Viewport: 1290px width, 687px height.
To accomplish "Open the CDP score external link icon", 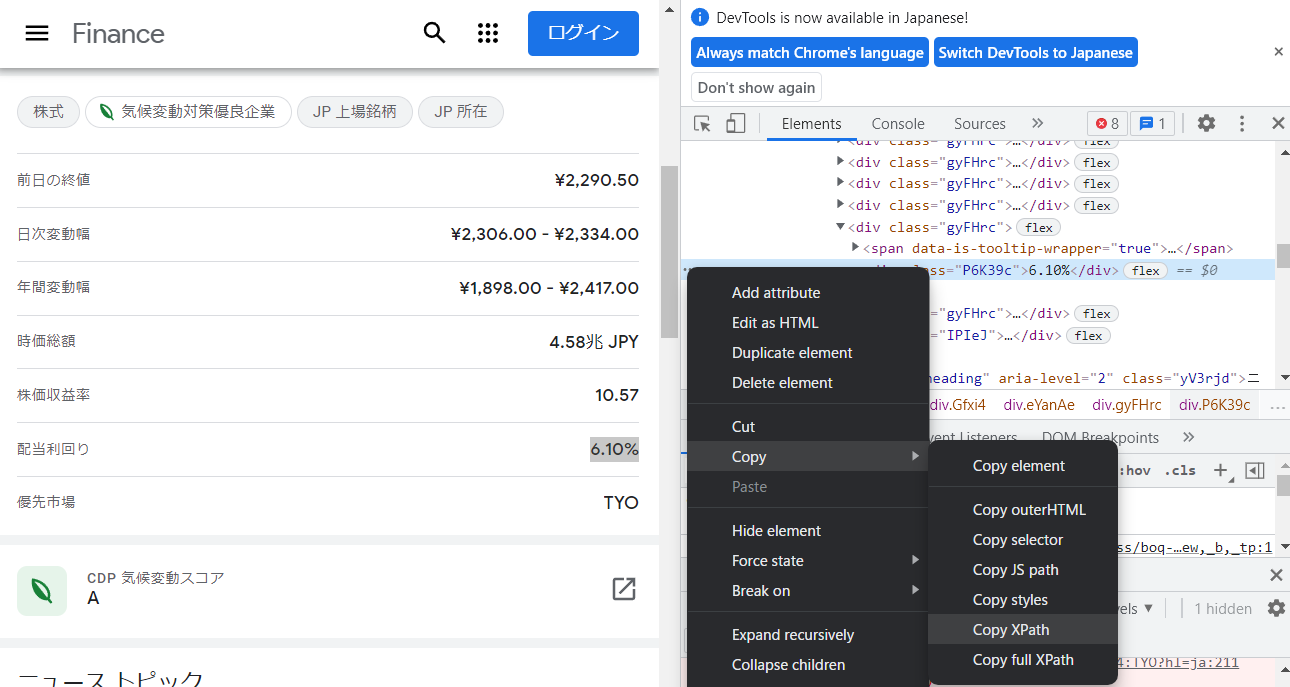I will click(624, 589).
